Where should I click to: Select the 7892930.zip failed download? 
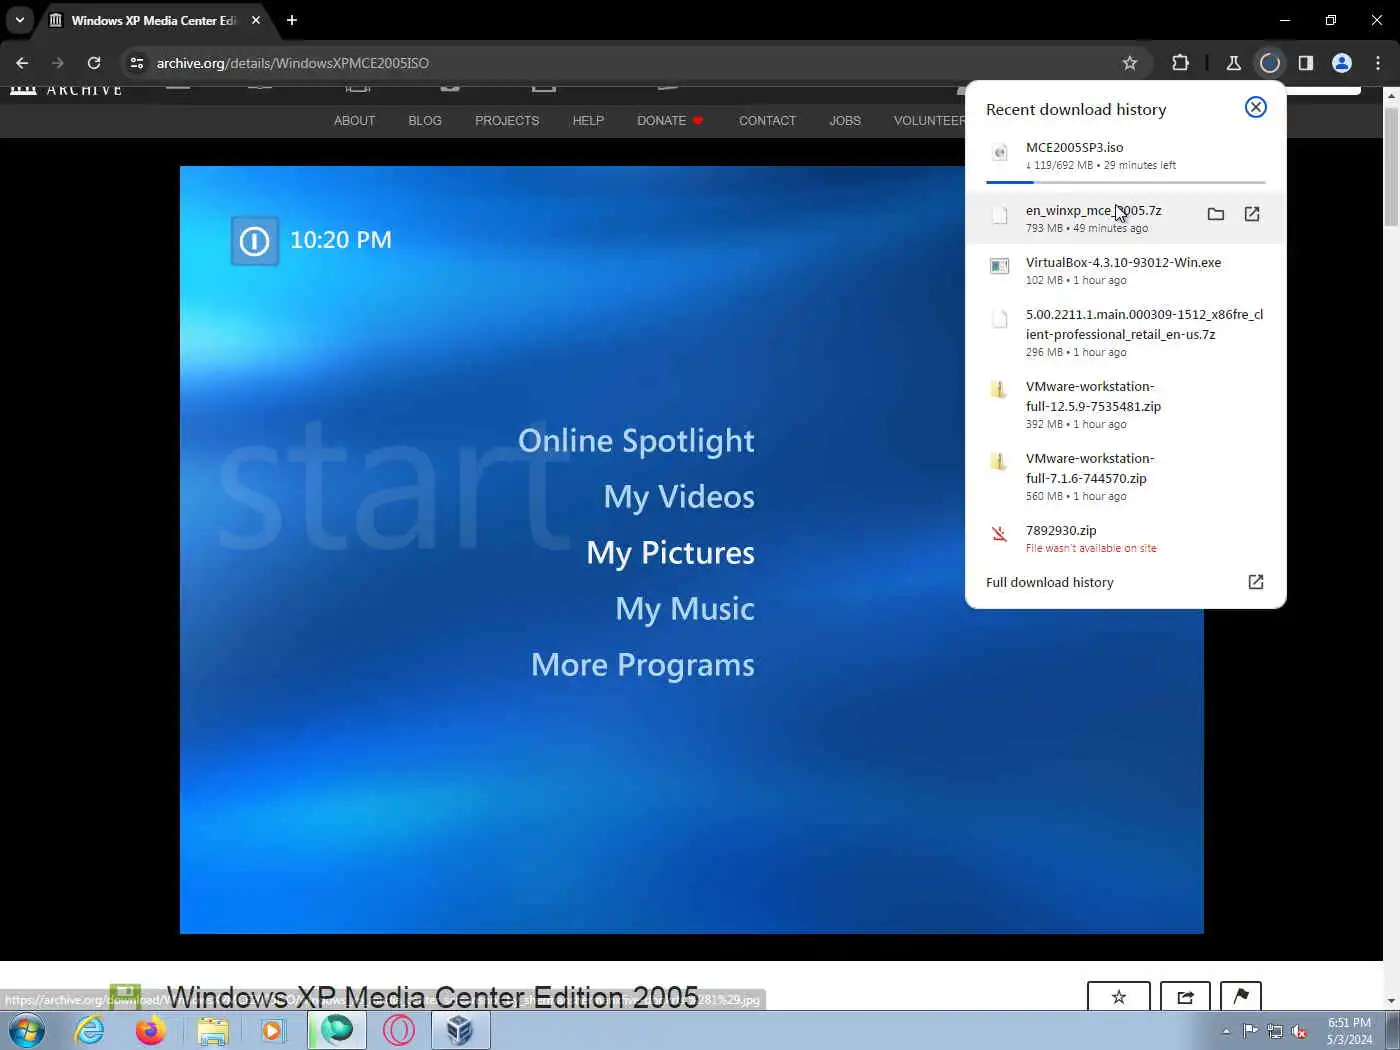point(1125,538)
